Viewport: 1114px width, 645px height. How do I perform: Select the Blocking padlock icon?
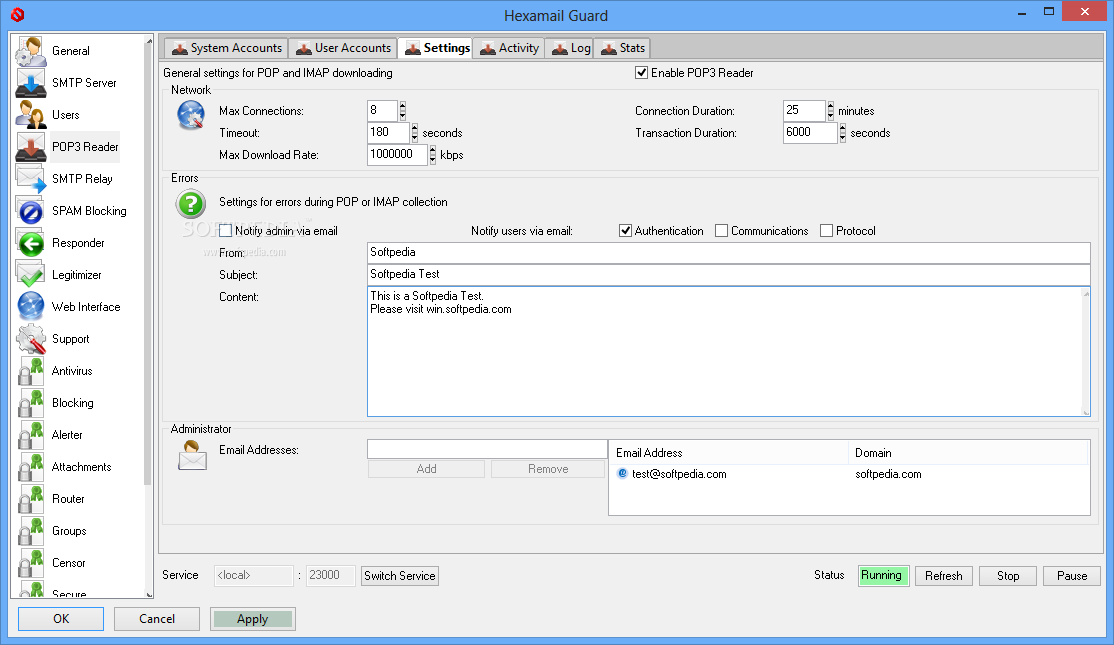[31, 403]
